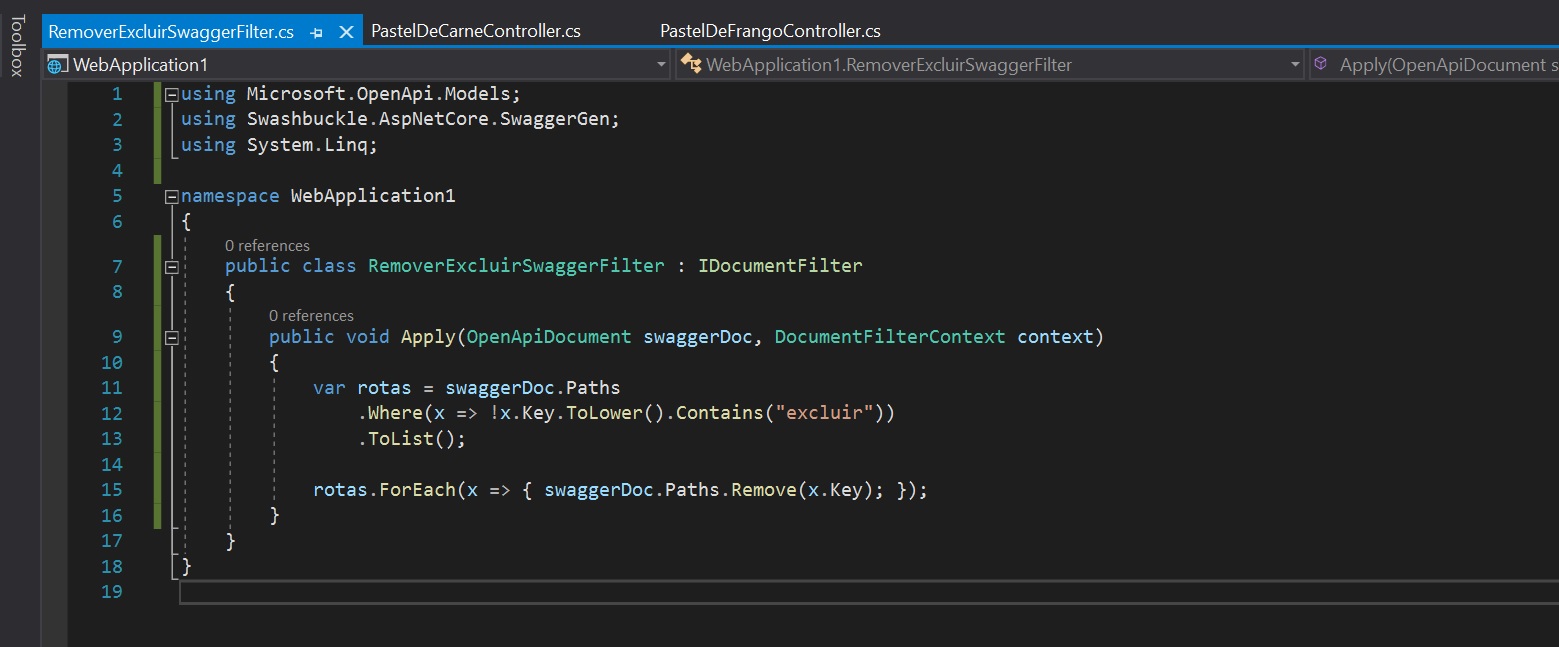Place cursor on the "excluir" string literal
Image resolution: width=1559 pixels, height=647 pixels.
(818, 413)
